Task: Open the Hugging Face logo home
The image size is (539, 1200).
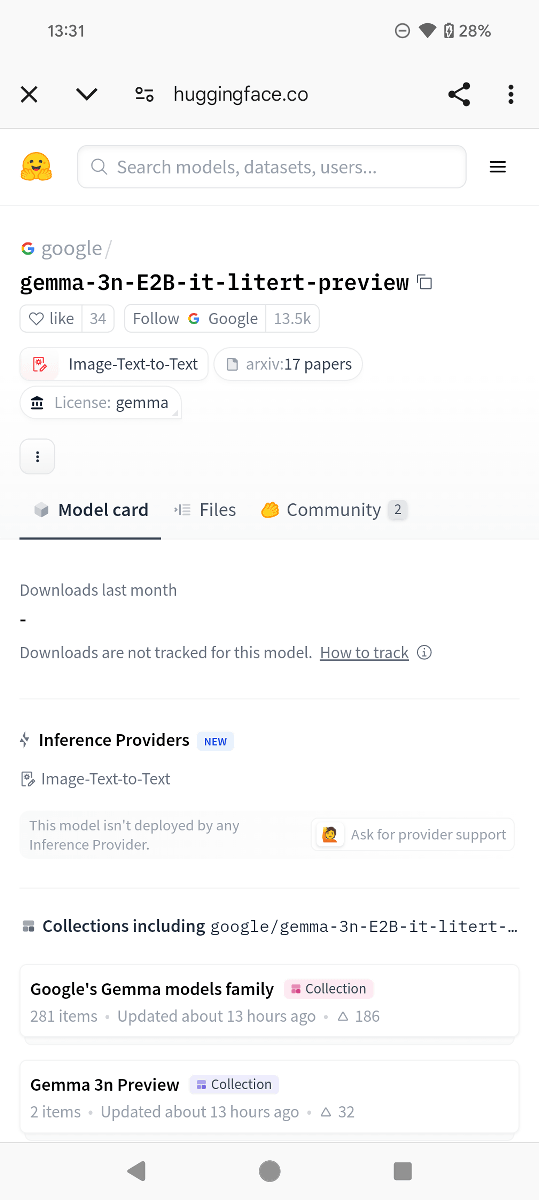Action: [x=36, y=166]
